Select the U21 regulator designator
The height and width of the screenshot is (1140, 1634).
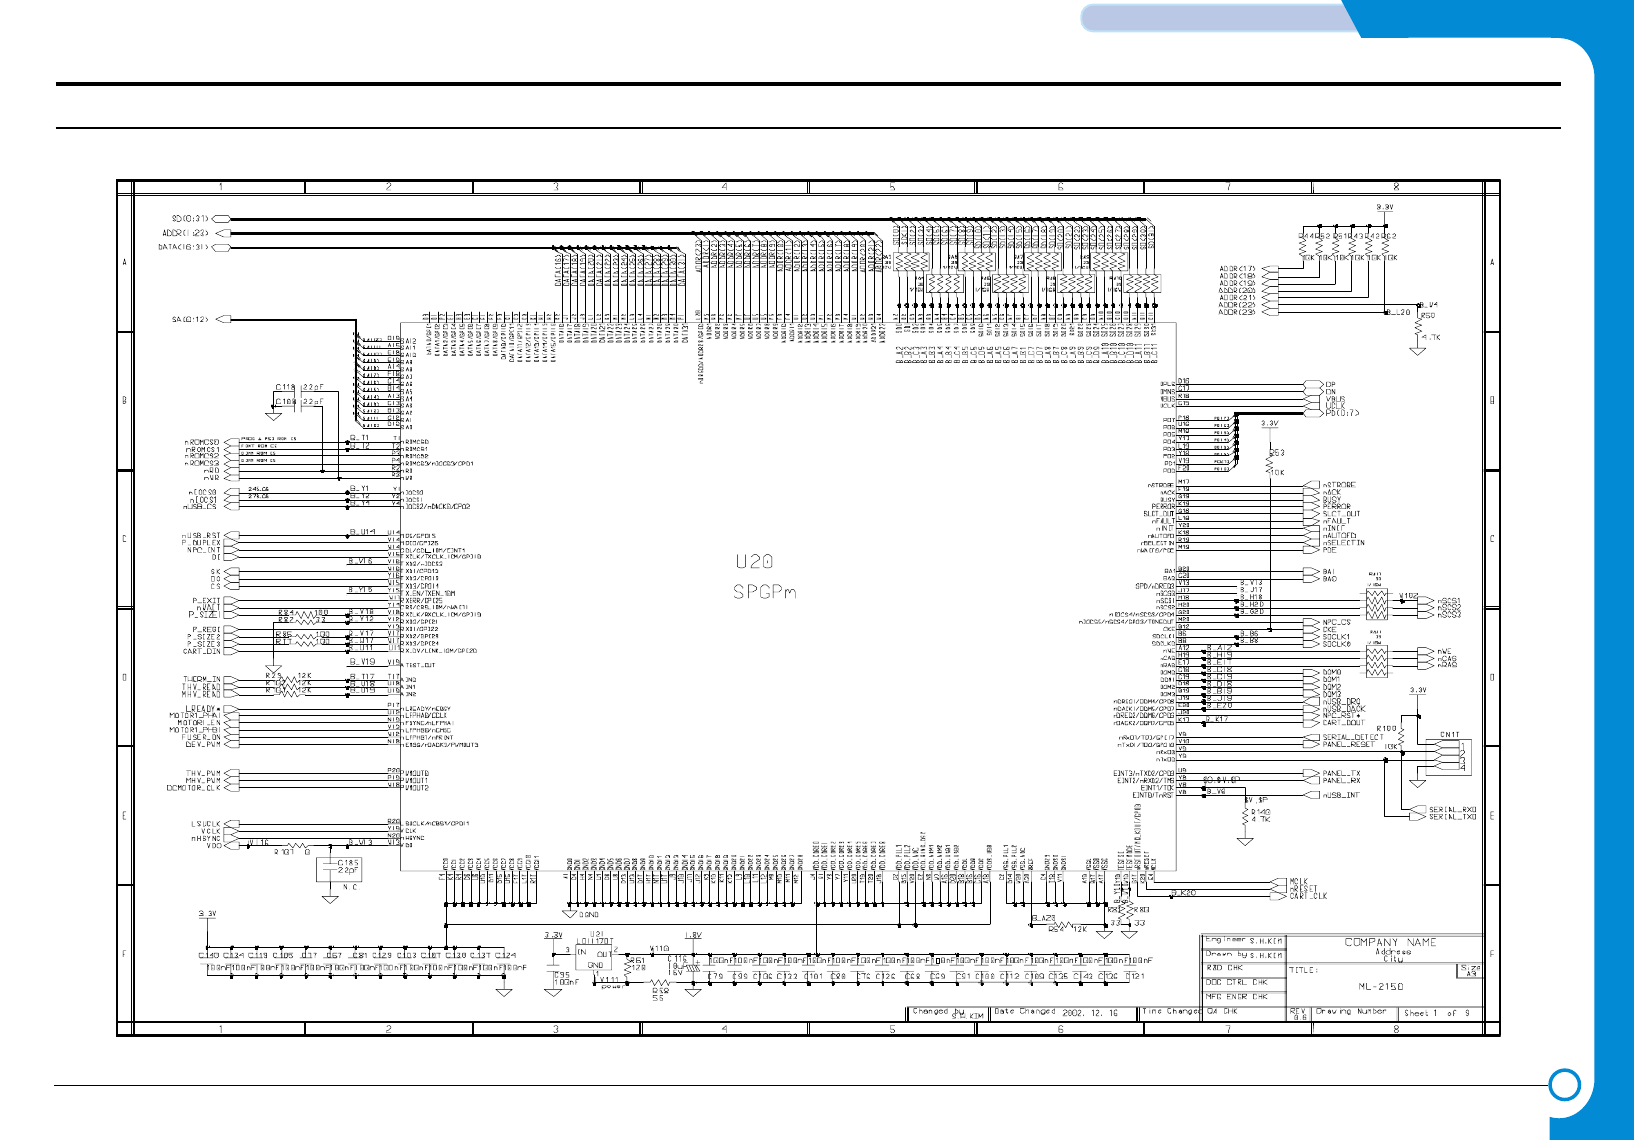[598, 935]
